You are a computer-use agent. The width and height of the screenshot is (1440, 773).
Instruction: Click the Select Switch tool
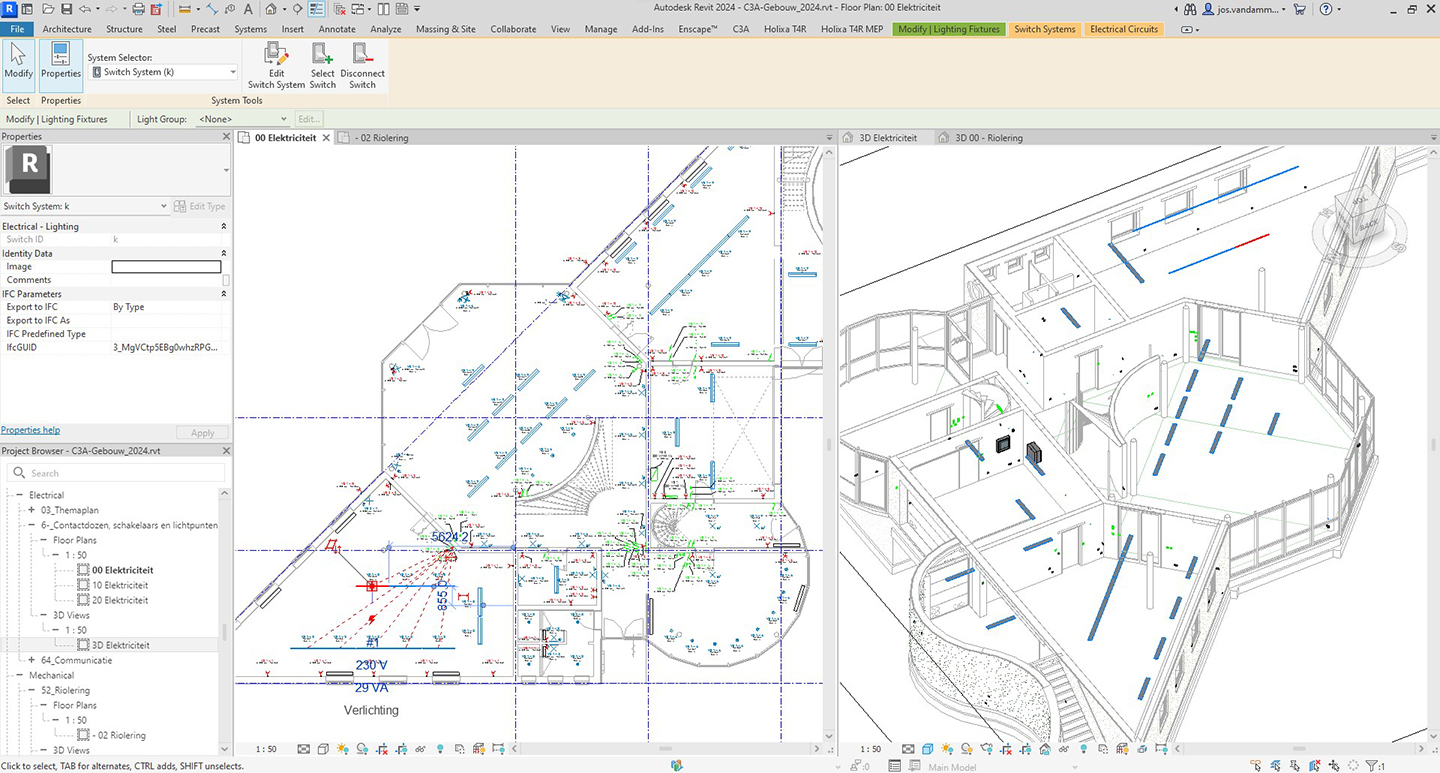click(x=322, y=66)
